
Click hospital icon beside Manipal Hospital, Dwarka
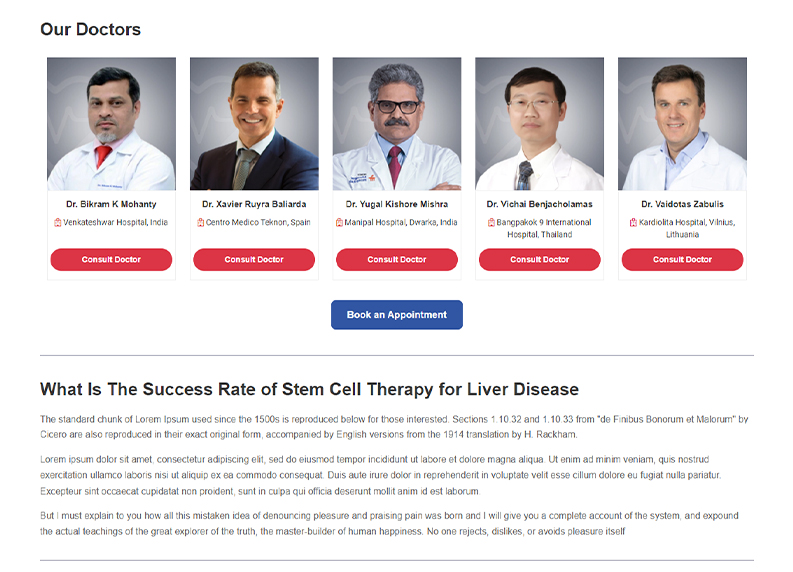click(x=339, y=222)
